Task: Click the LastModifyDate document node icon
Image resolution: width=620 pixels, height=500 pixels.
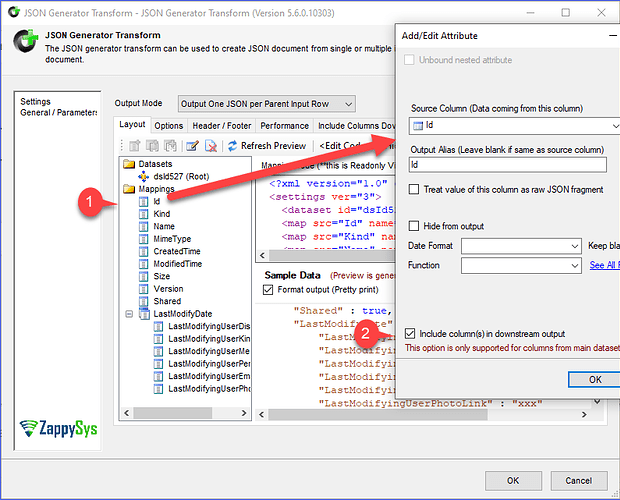Action: (x=144, y=313)
